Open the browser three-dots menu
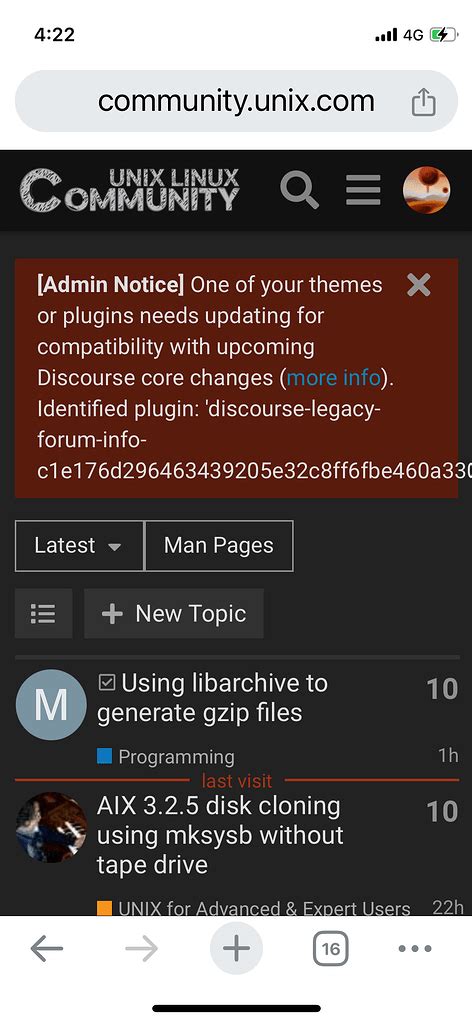Image resolution: width=472 pixels, height=1024 pixels. (x=415, y=949)
